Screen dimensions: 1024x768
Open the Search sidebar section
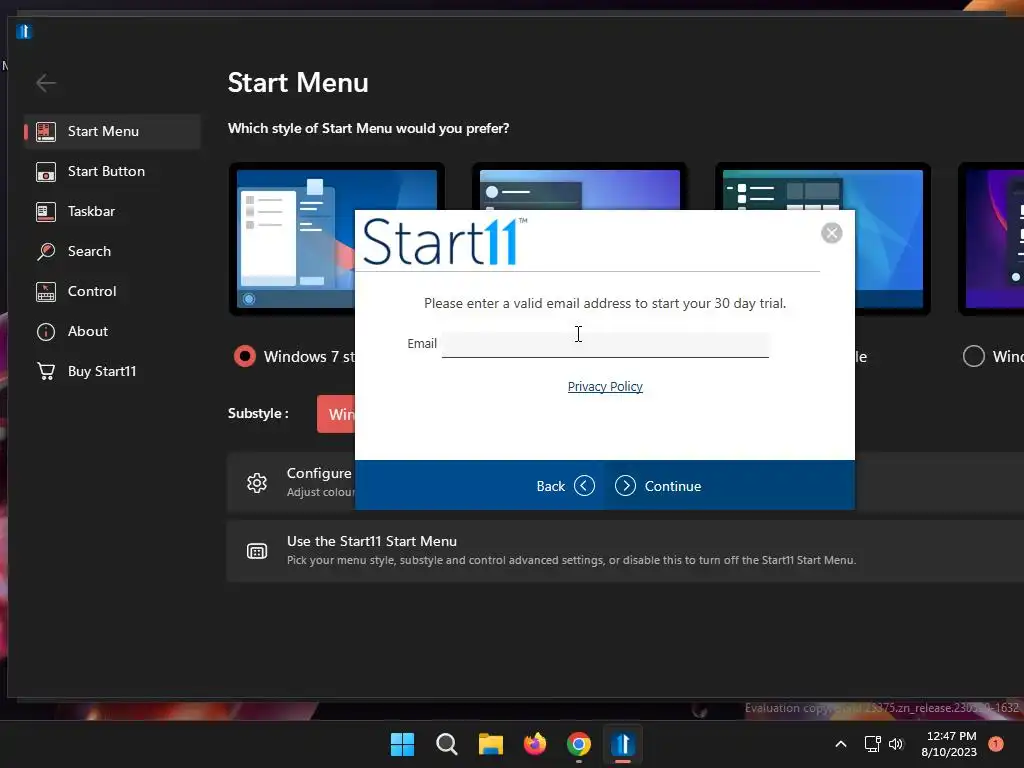point(112,251)
